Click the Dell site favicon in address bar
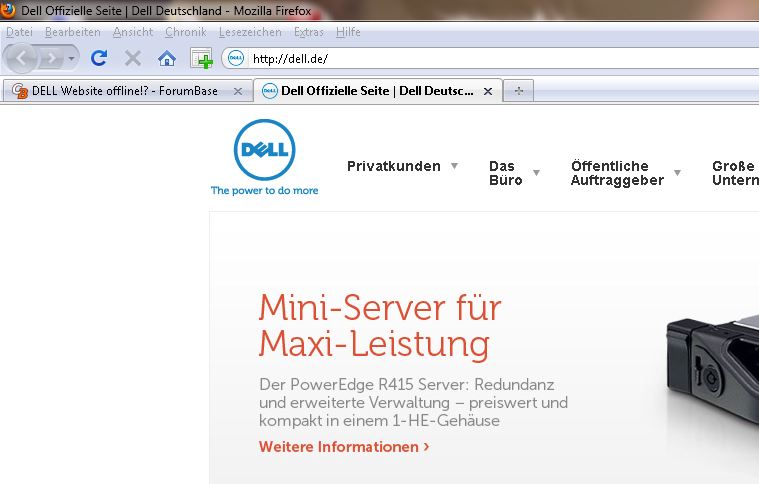759x484 pixels. (x=236, y=59)
